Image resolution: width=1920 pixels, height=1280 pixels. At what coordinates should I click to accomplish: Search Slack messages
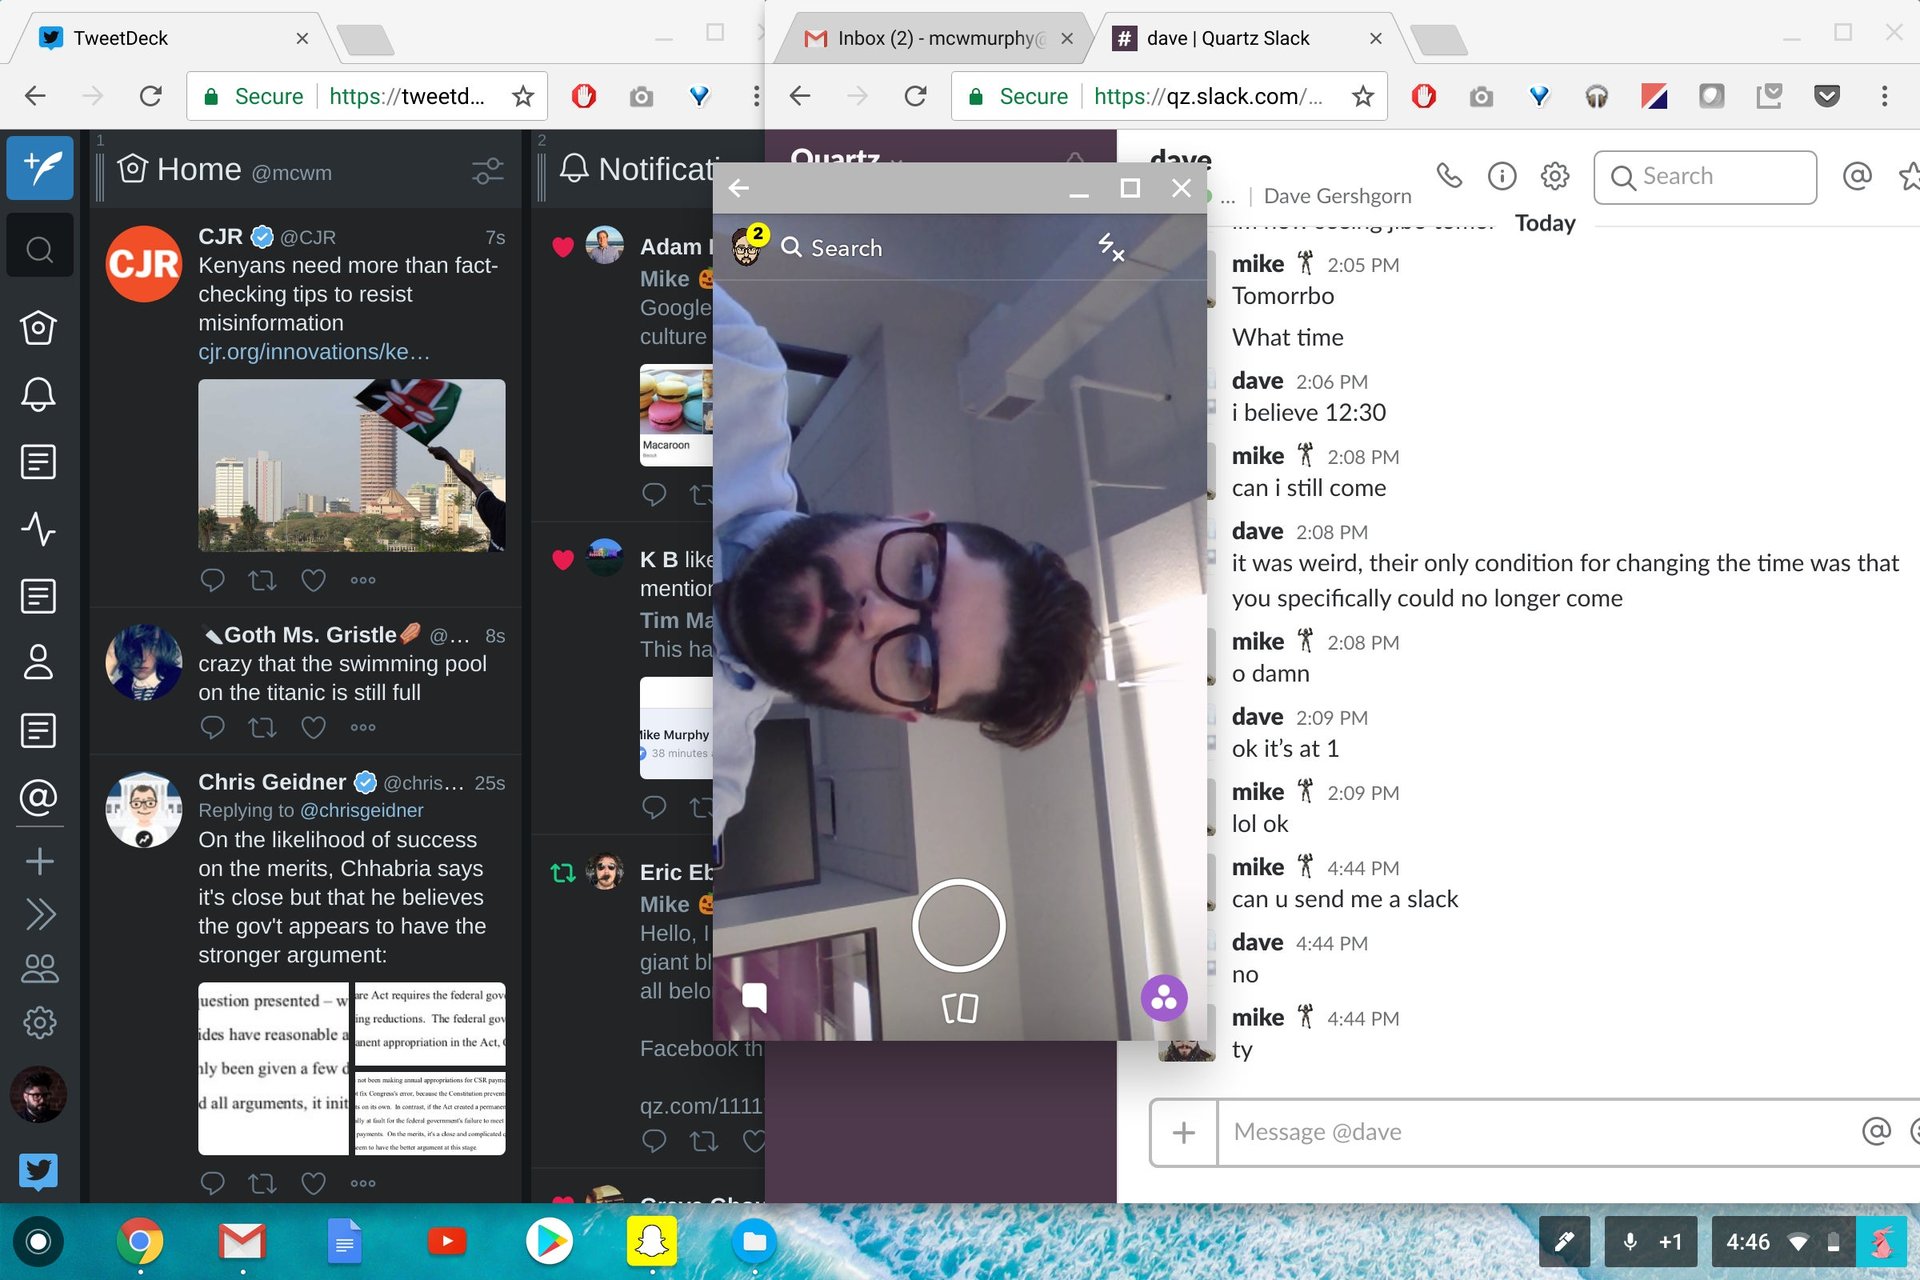coord(1705,177)
